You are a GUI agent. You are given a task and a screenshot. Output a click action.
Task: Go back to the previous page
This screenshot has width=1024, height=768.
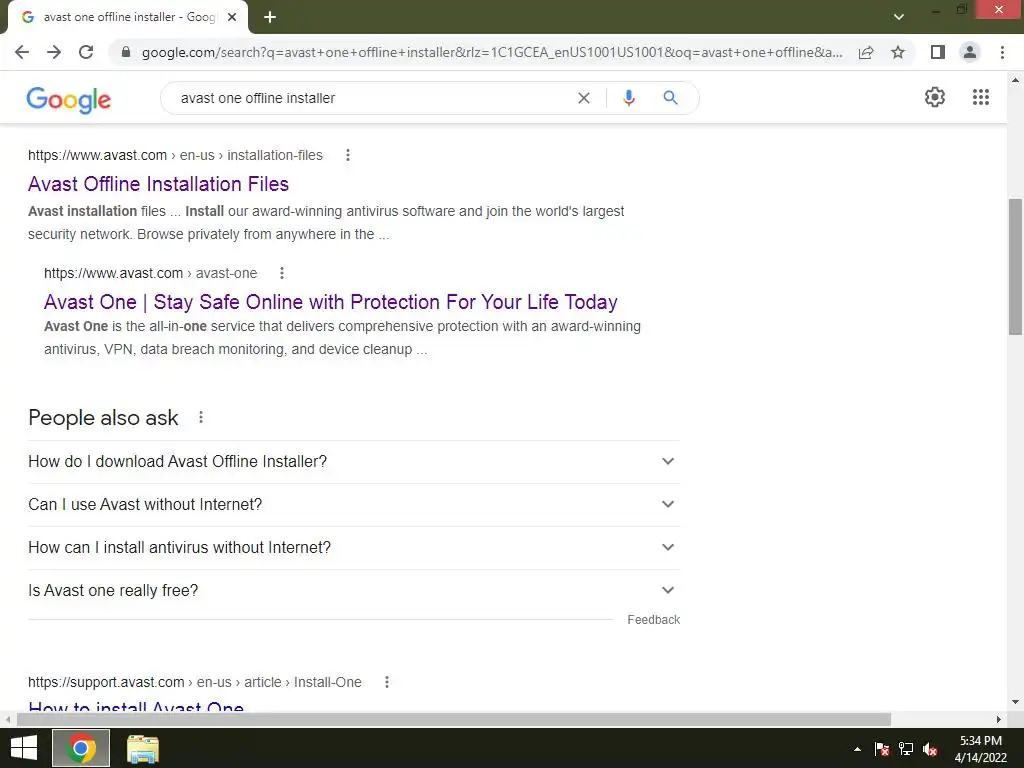[x=22, y=52]
